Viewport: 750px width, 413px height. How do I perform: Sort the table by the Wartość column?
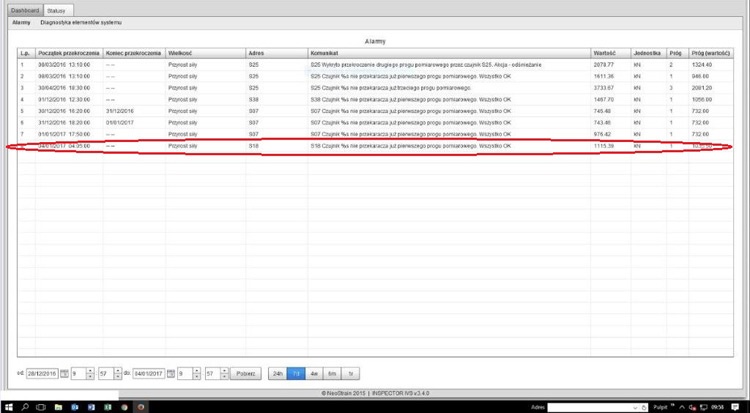tap(603, 52)
